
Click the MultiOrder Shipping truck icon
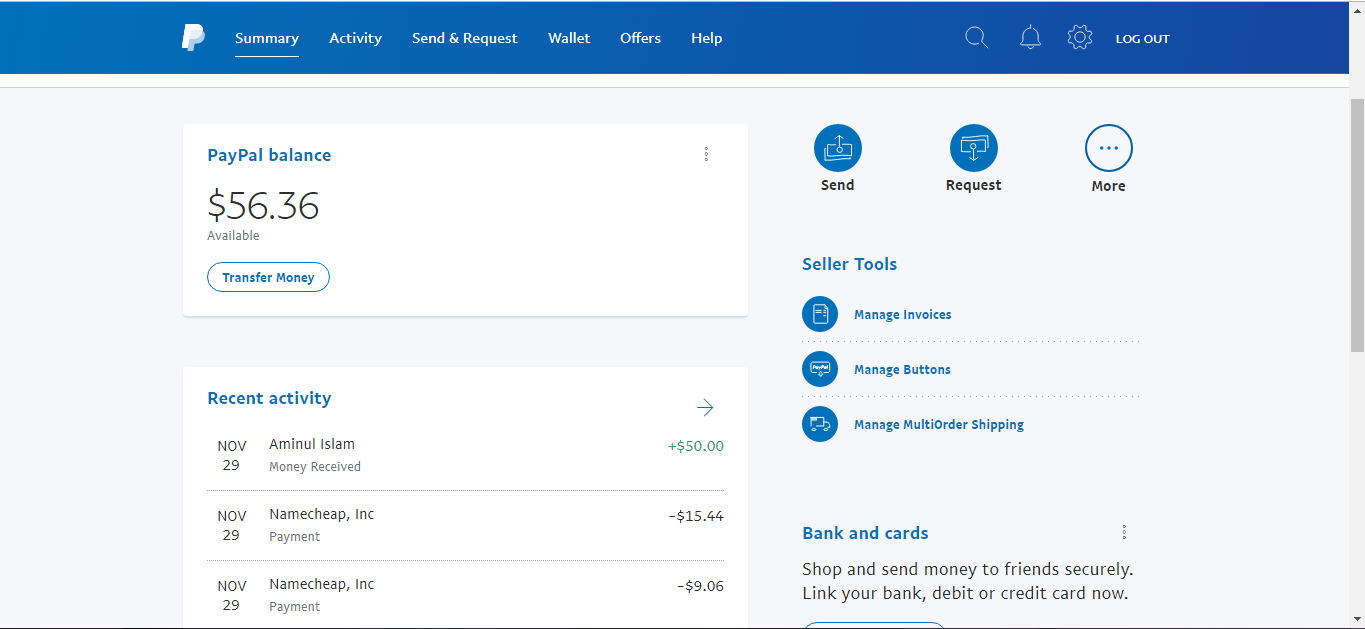click(820, 424)
